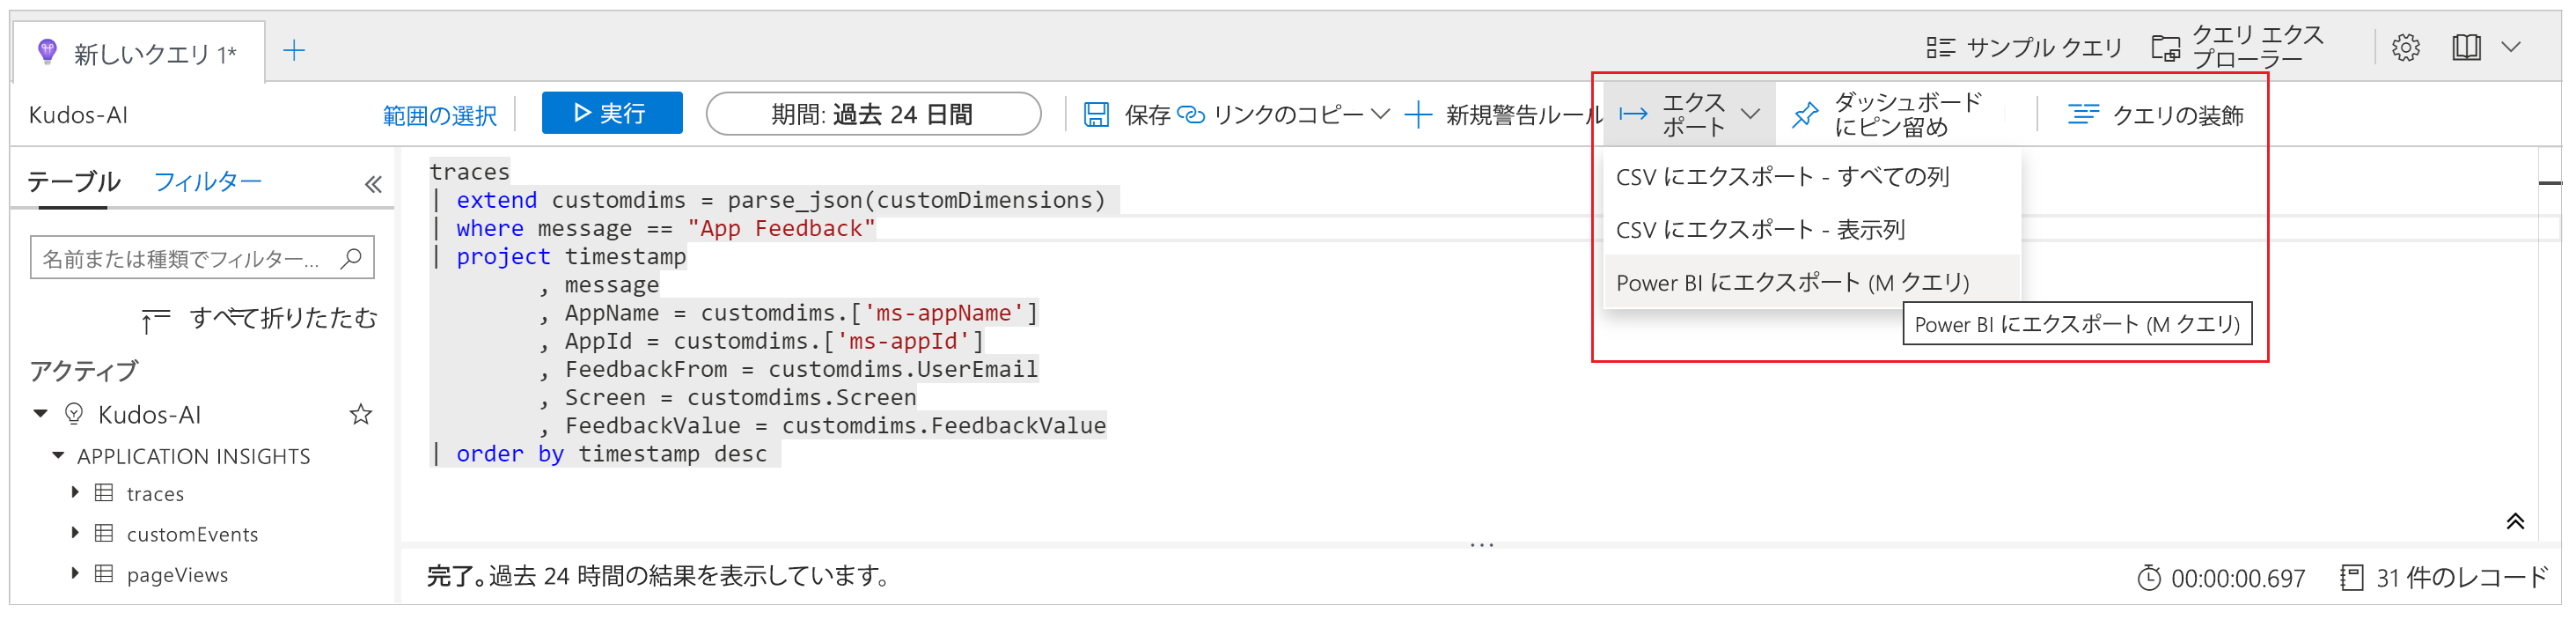Collapse the APPLICATION INSIGHTS group
Screen dimensions: 2576x620
(58, 456)
